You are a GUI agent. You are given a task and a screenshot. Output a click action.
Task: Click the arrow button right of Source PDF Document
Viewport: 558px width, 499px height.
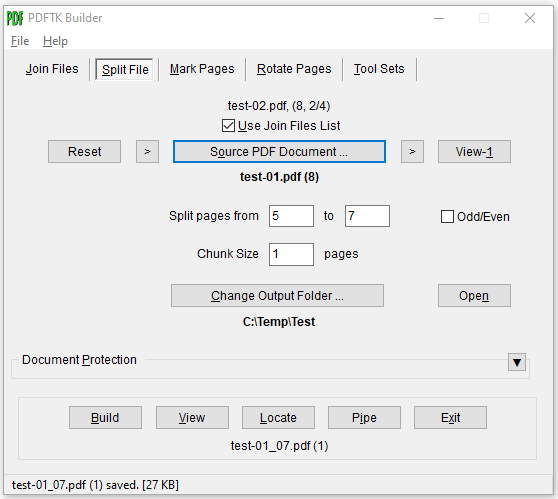[412, 152]
